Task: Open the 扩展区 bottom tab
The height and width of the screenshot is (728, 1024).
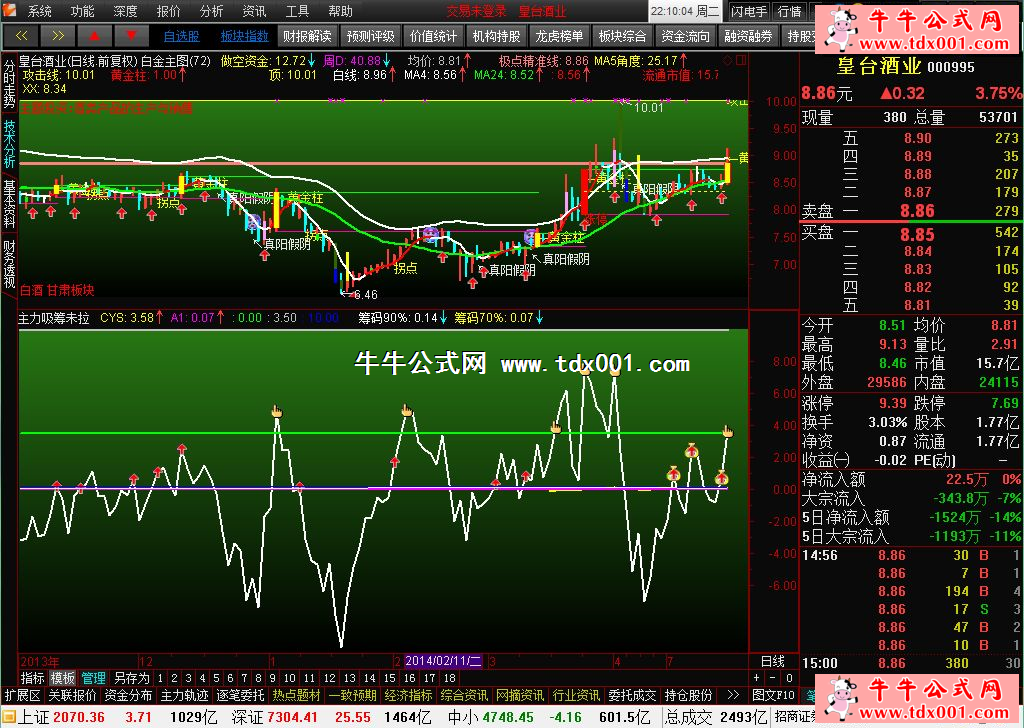Action: click(22, 695)
